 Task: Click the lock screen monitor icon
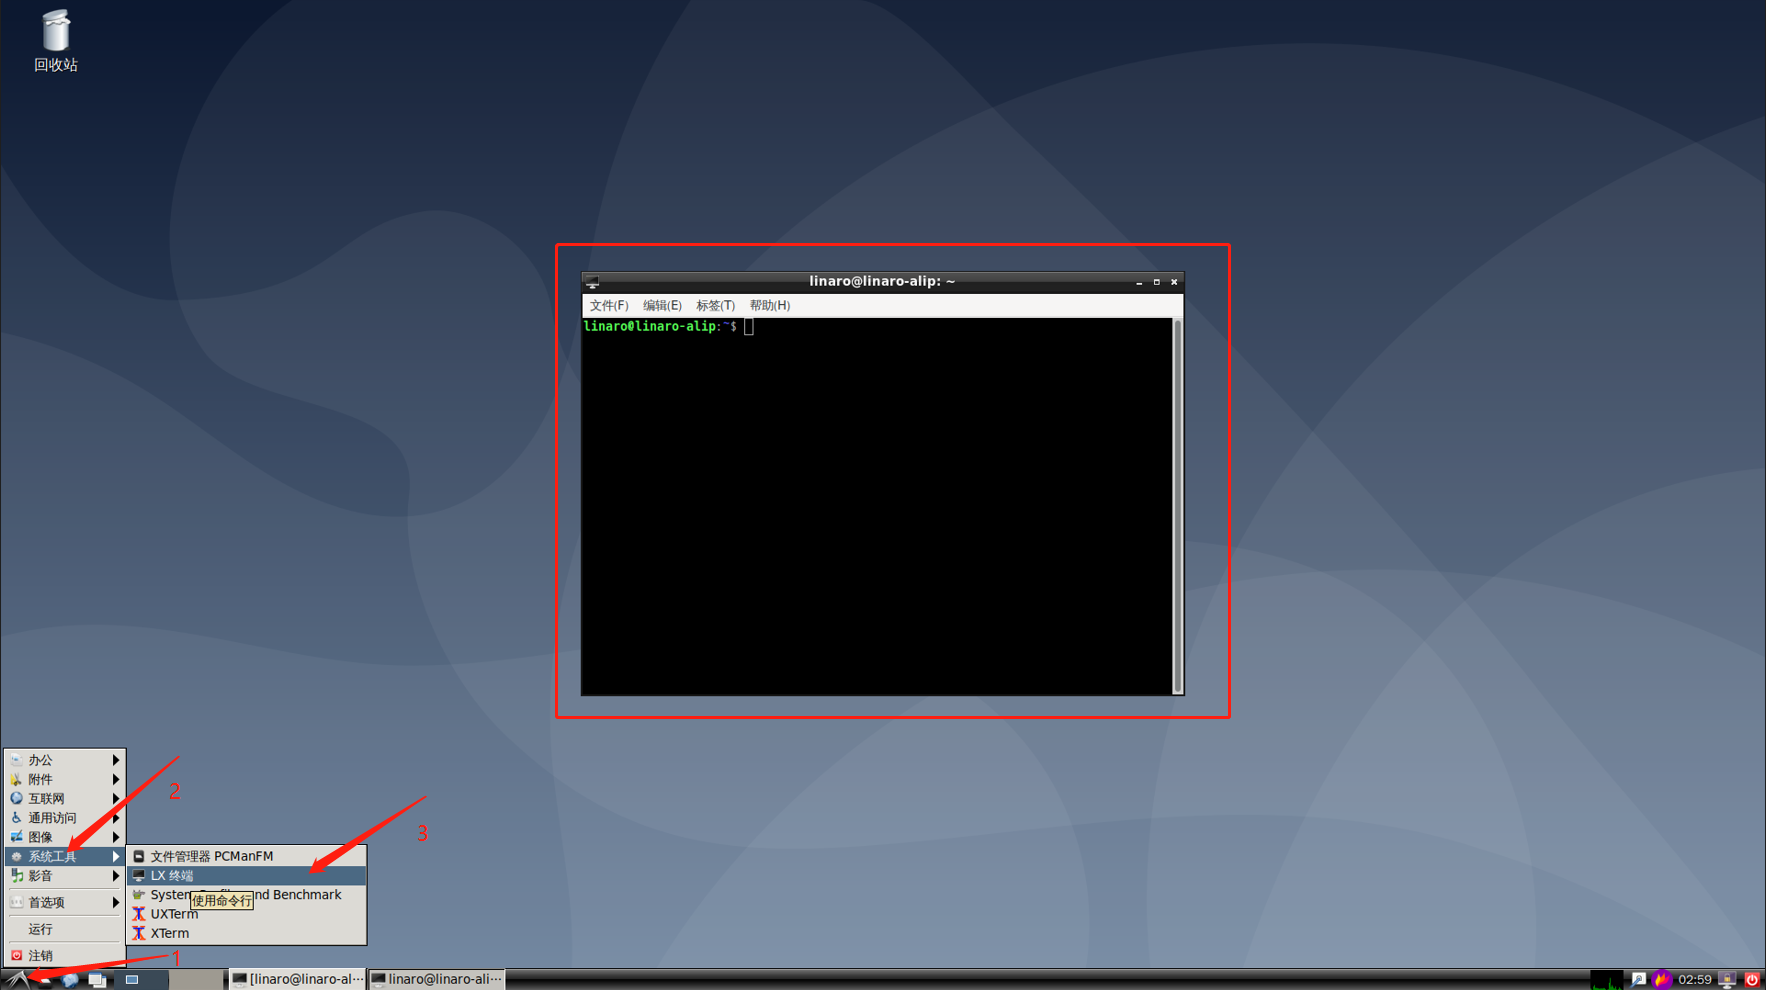point(1727,980)
